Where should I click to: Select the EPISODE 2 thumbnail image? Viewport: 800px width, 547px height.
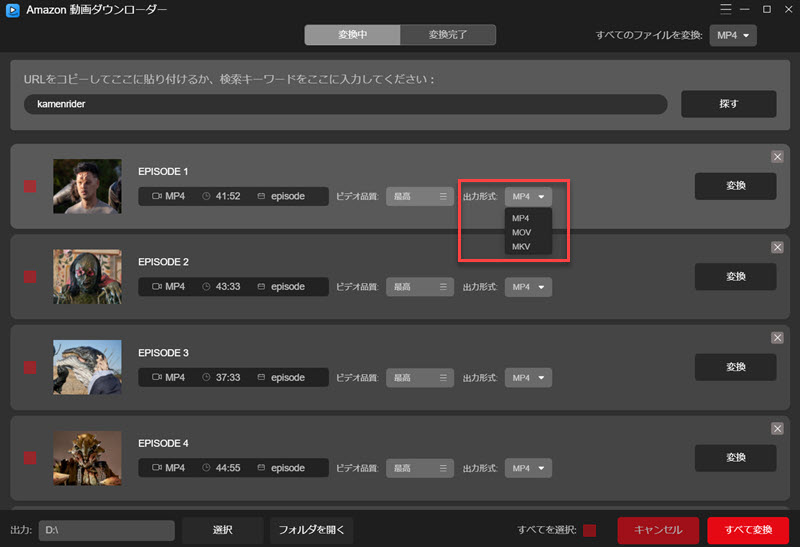(x=87, y=277)
